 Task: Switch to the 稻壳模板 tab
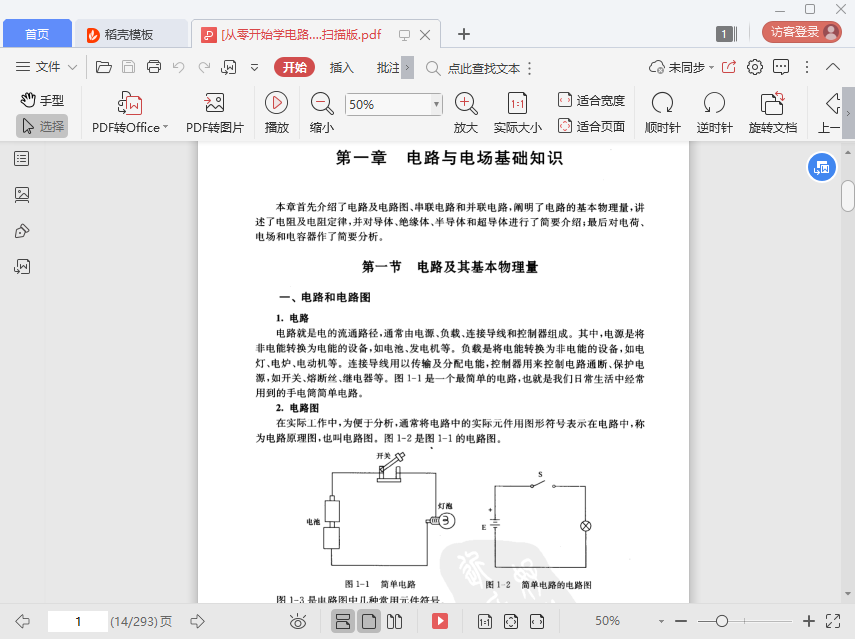(129, 34)
